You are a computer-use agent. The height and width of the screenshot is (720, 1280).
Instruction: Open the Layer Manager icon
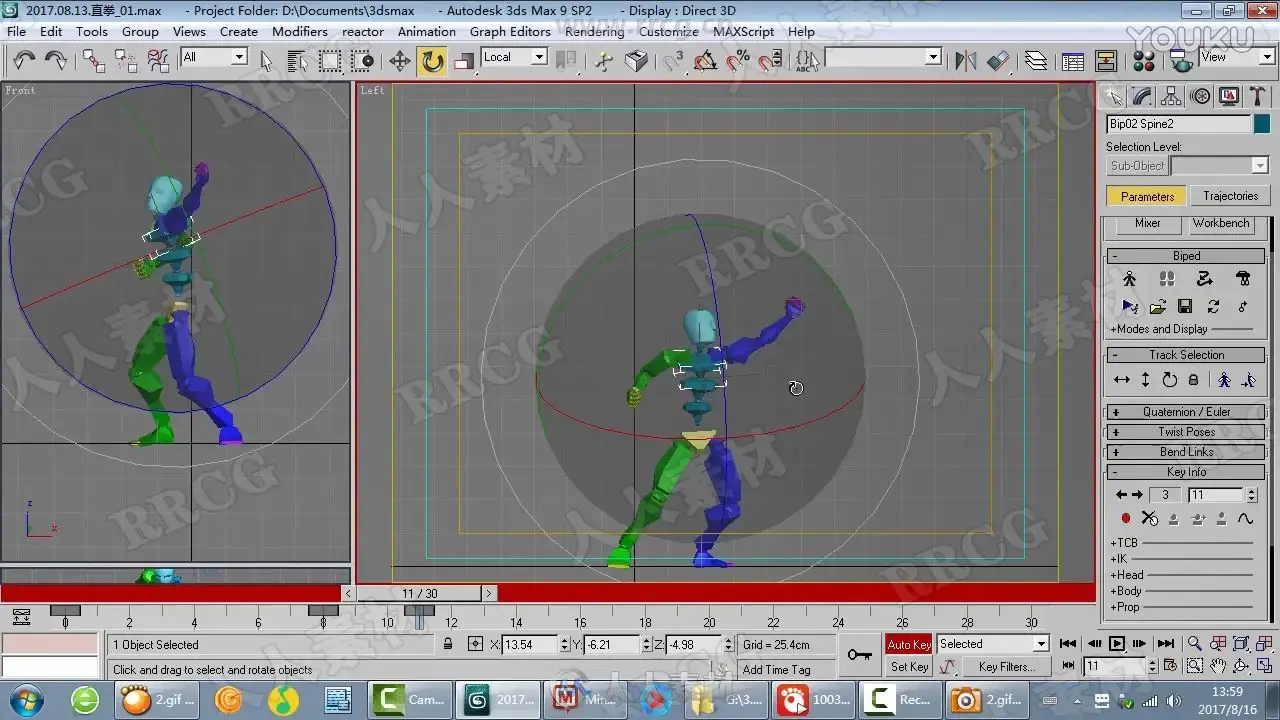[1036, 61]
